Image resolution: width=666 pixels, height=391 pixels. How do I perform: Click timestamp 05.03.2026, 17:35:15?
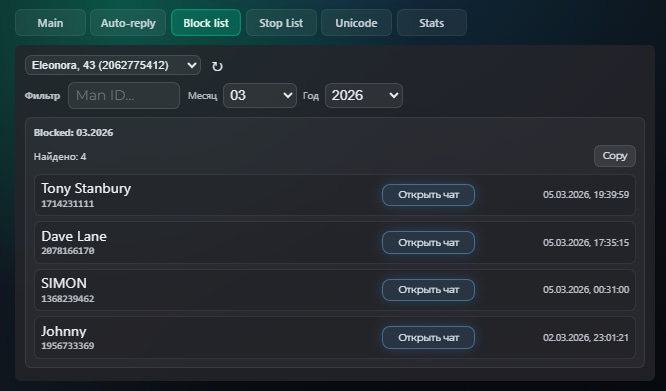coord(586,243)
